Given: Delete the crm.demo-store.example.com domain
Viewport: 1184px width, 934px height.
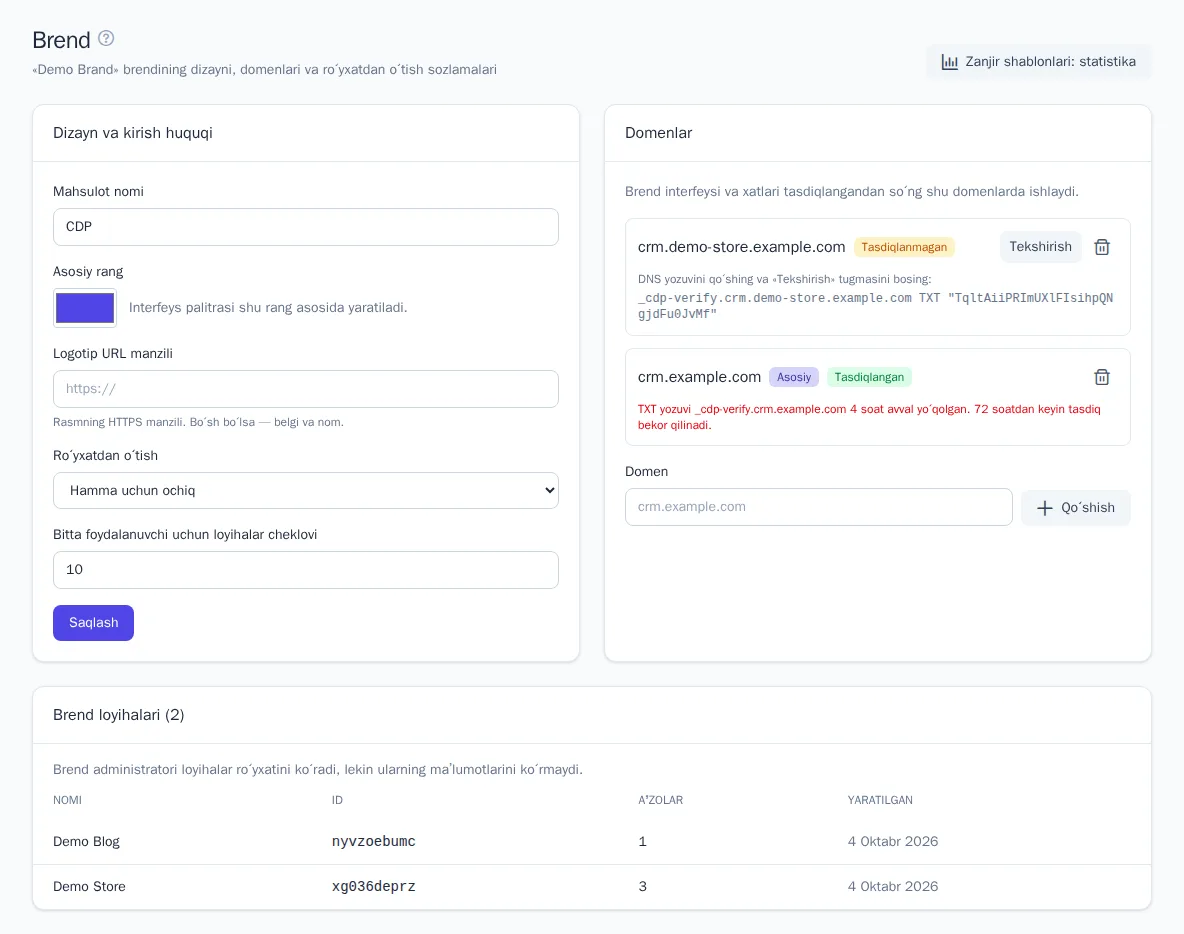Looking at the screenshot, I should tap(1102, 247).
